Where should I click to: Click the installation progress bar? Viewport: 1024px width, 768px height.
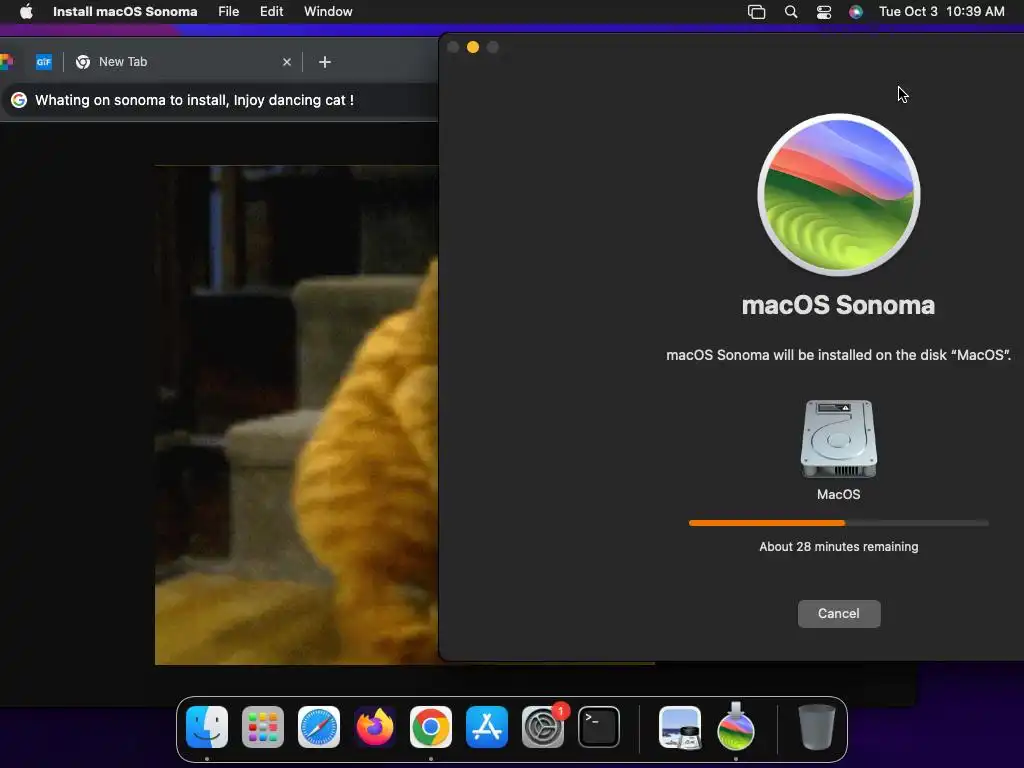839,523
